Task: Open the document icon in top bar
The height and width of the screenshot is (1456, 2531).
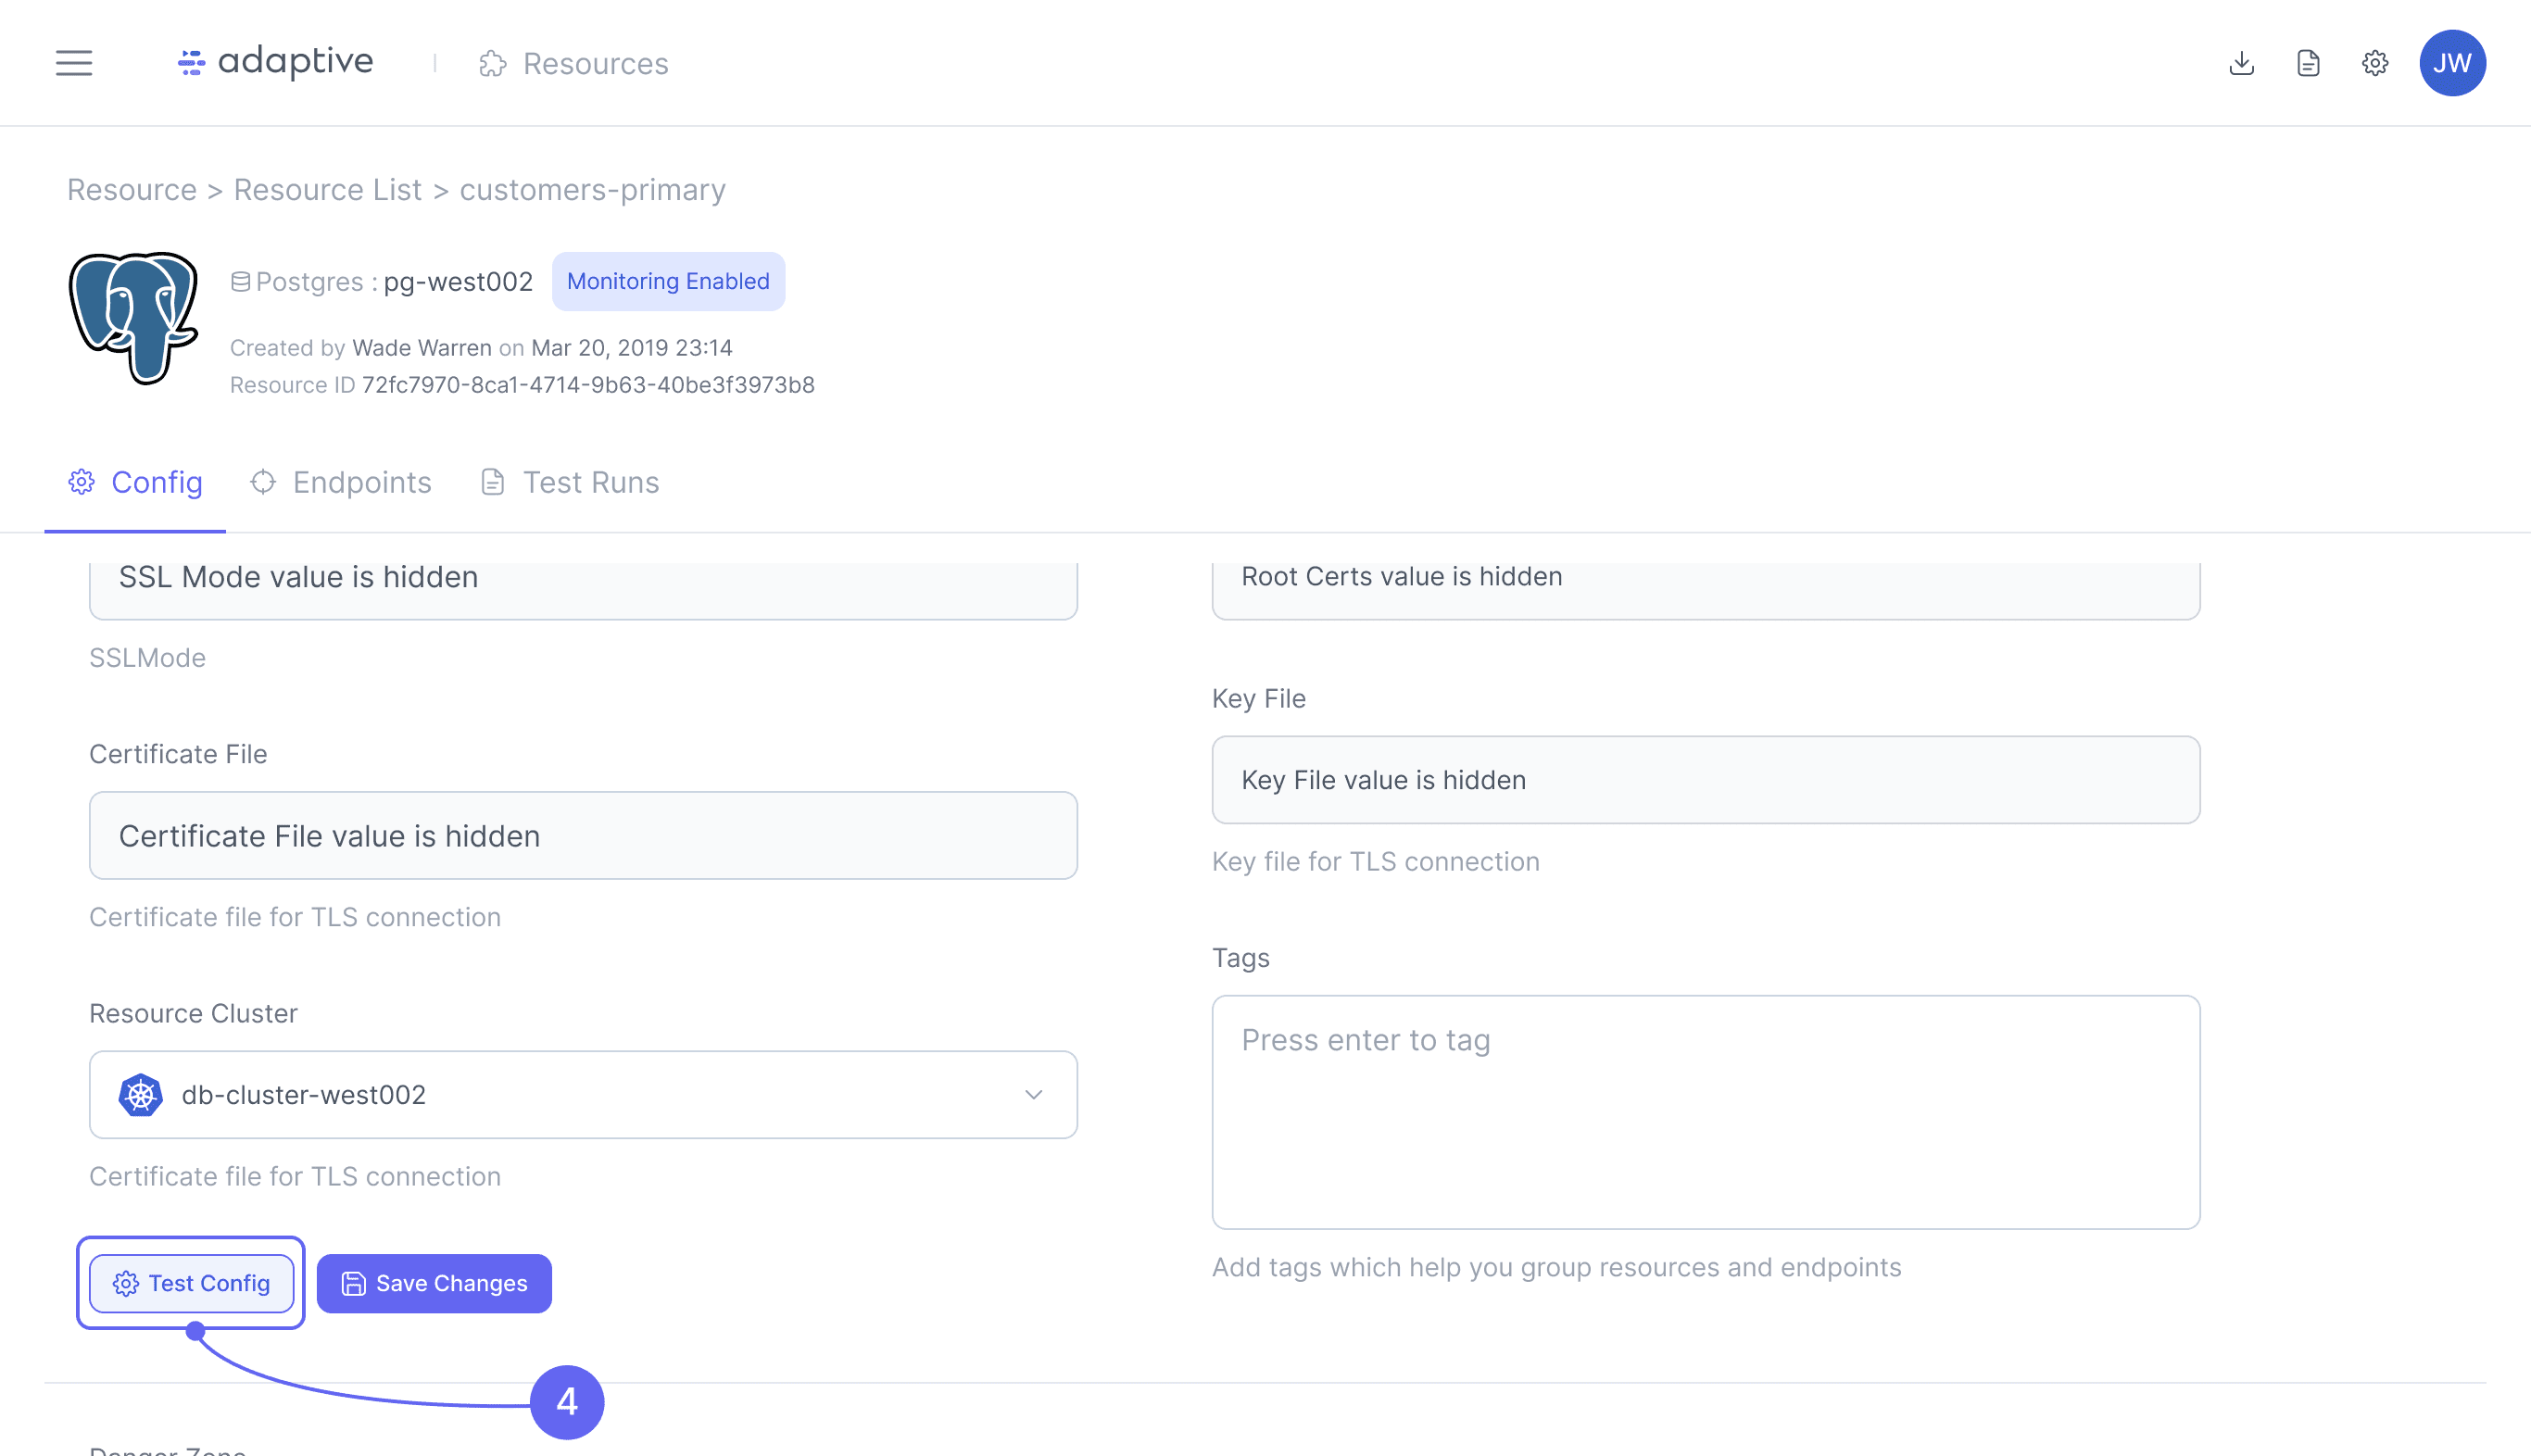Action: coord(2308,63)
